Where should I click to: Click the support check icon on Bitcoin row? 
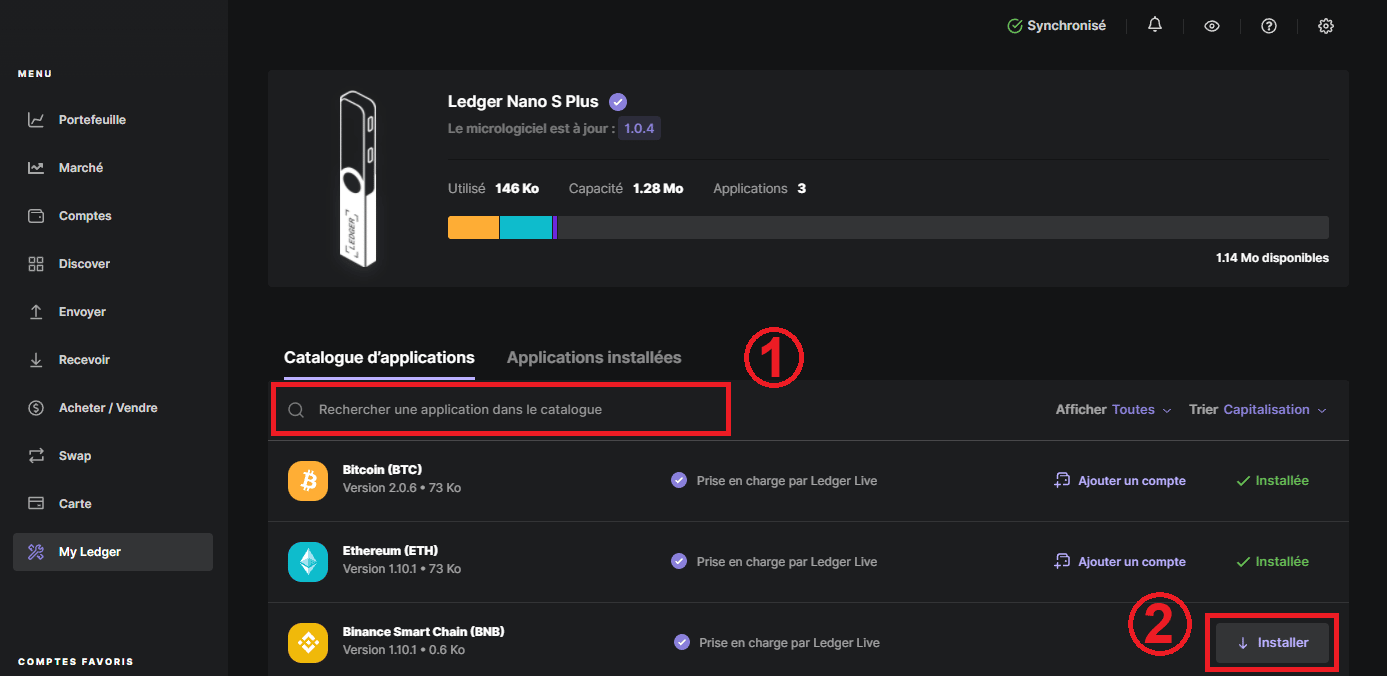(x=679, y=480)
